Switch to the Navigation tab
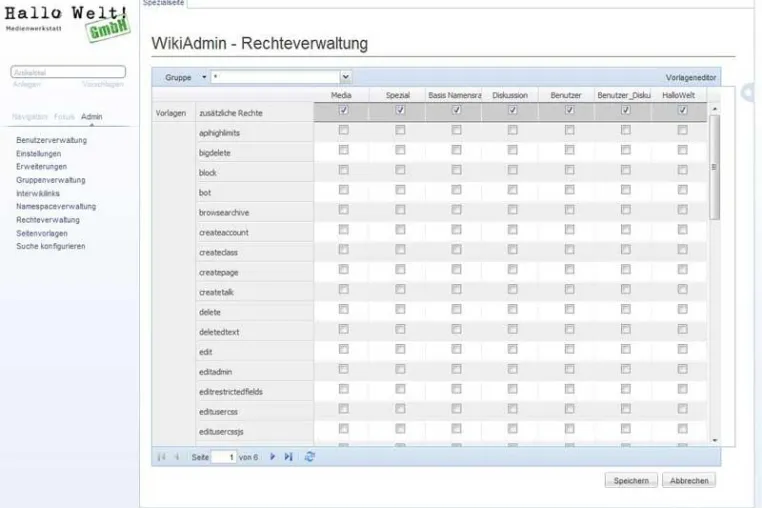Screen dimensions: 762x508 (x=30, y=117)
